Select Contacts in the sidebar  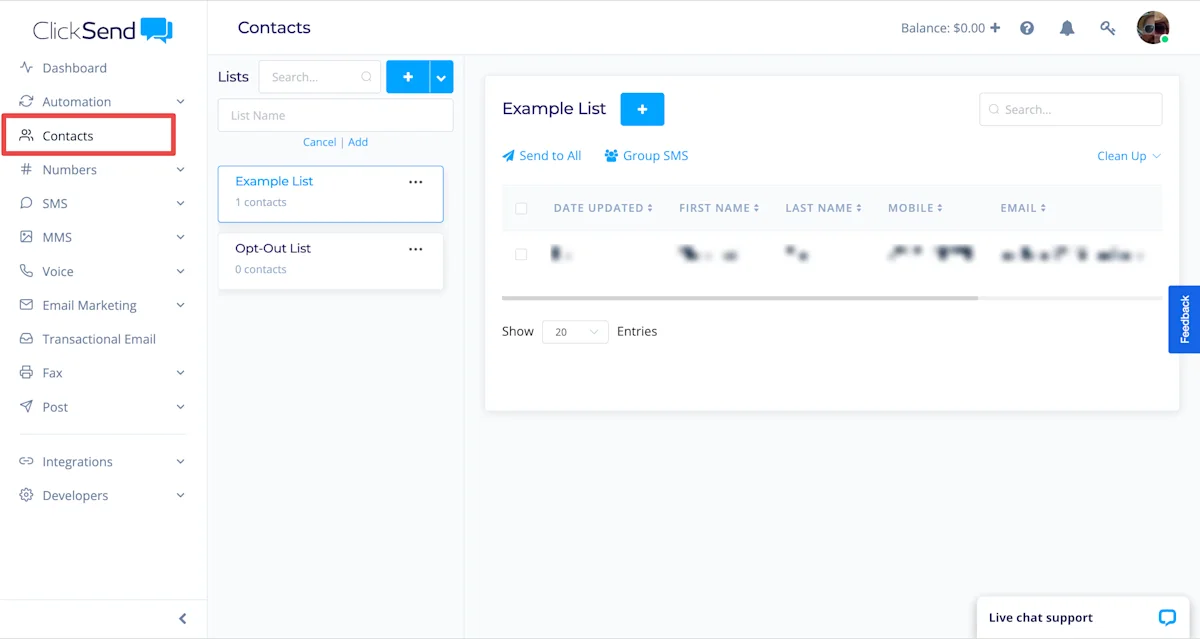pos(67,135)
